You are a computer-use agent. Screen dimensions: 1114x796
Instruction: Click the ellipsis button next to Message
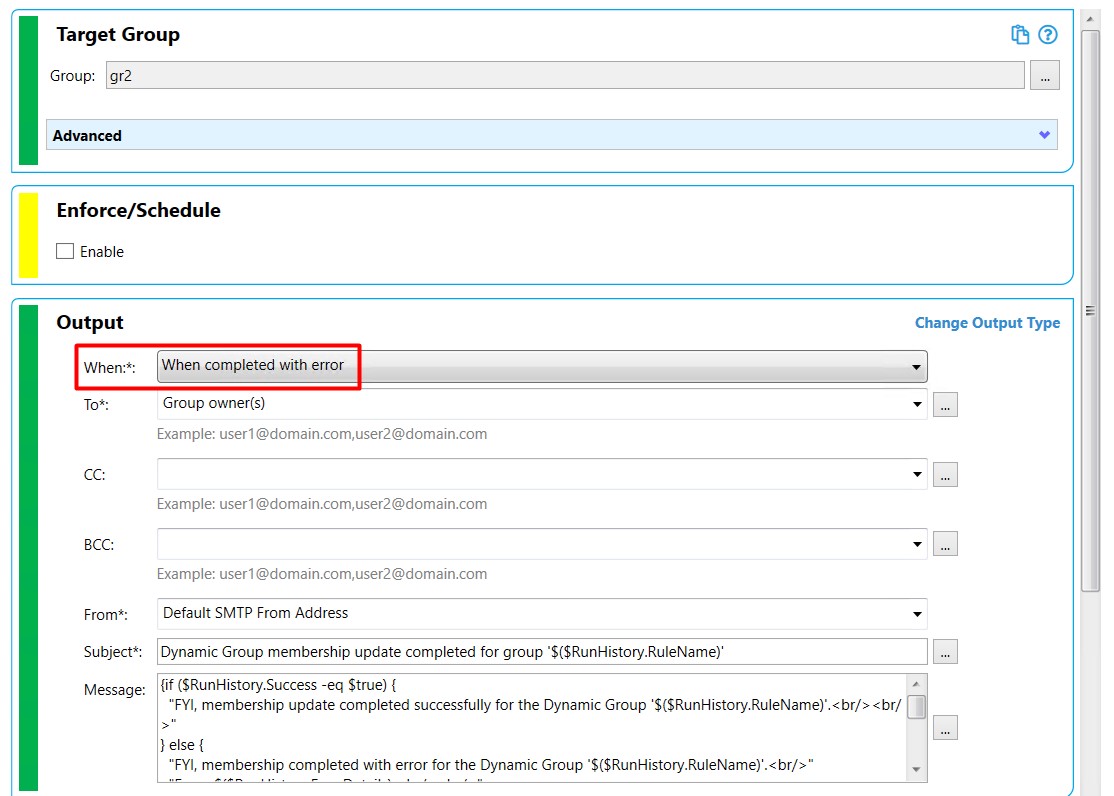coord(945,728)
